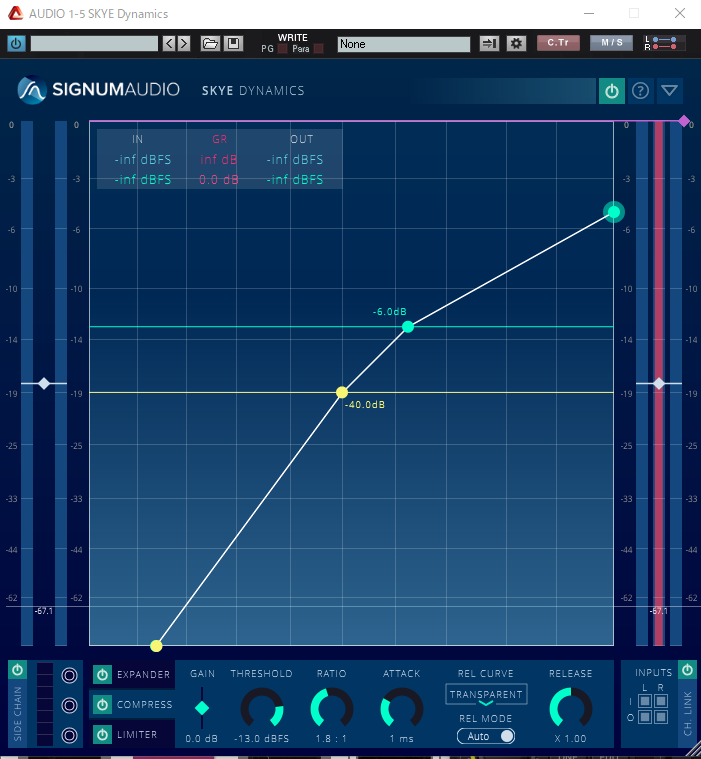701x759 pixels.
Task: Open preset file with folder icon
Action: click(x=210, y=44)
